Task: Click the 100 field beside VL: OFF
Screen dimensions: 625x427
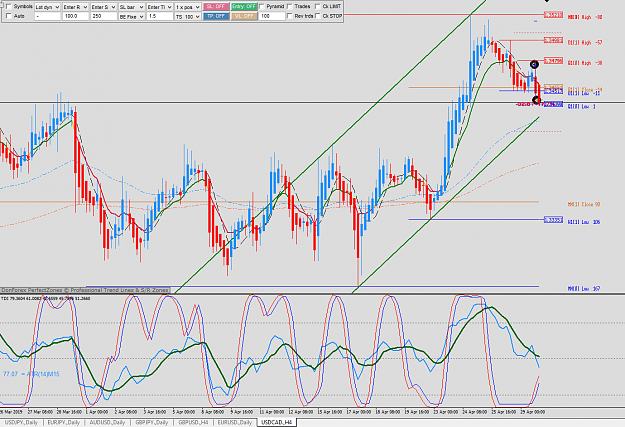Action: (272, 16)
